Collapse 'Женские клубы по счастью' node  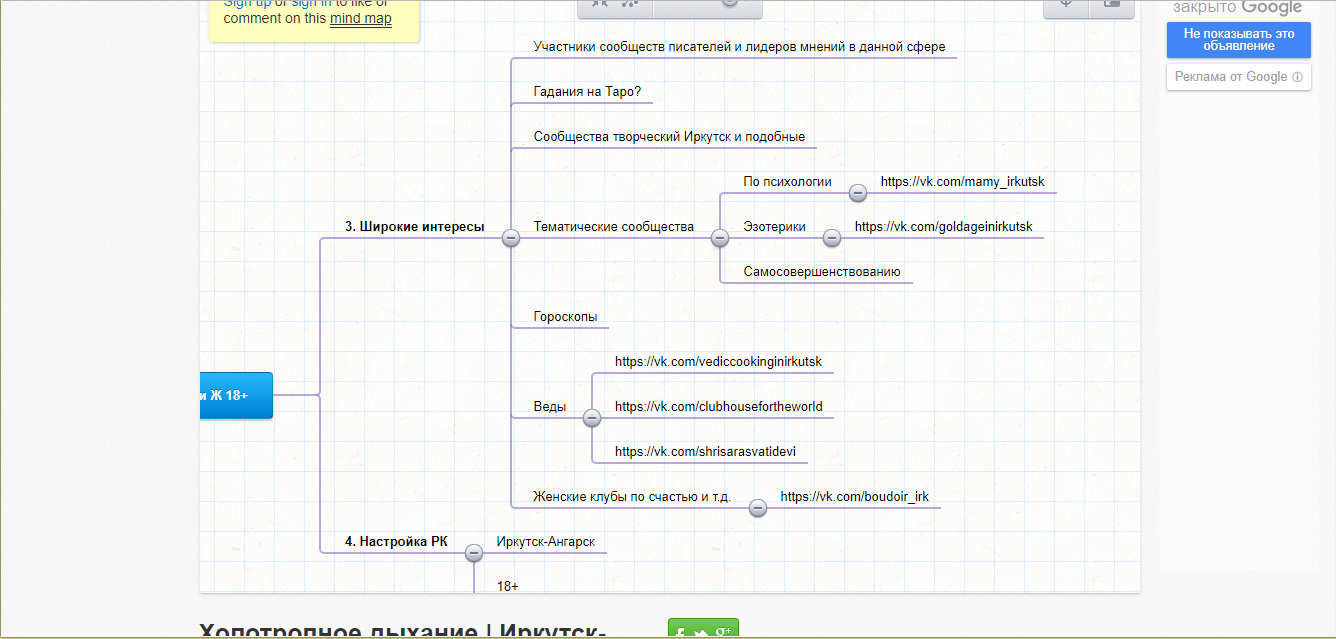point(757,508)
